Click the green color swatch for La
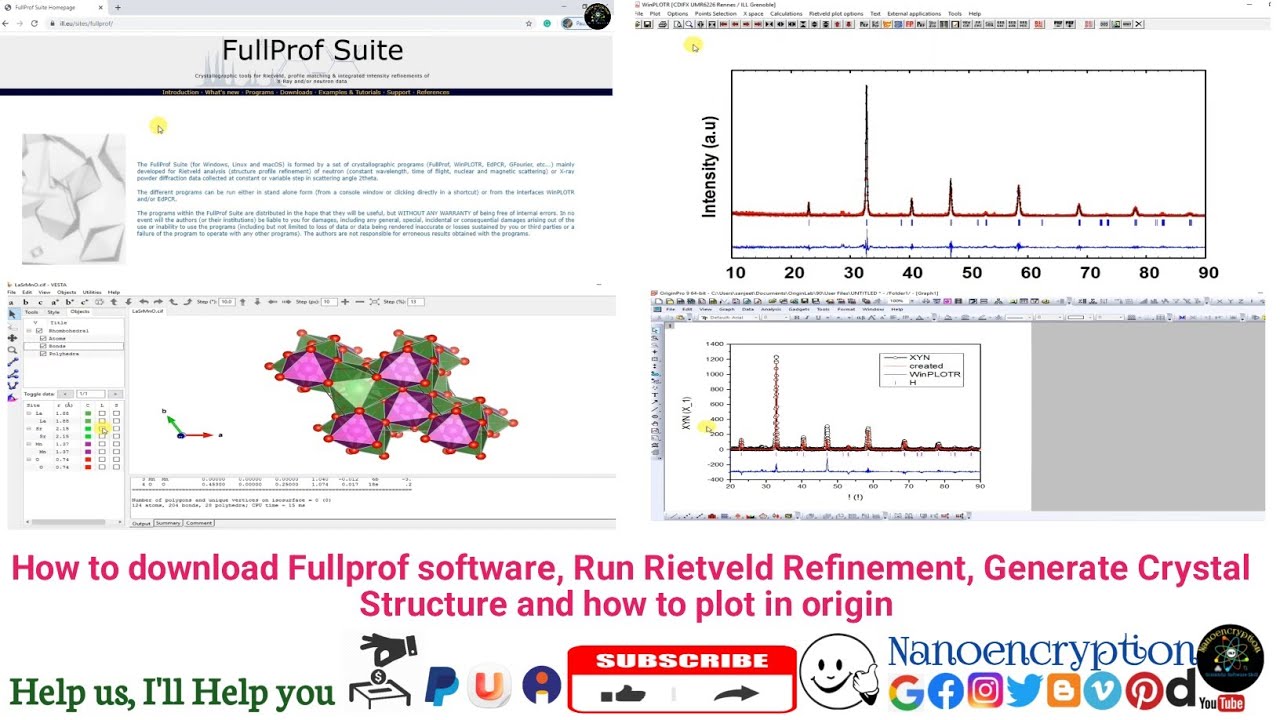The width and height of the screenshot is (1280, 720). 88,413
